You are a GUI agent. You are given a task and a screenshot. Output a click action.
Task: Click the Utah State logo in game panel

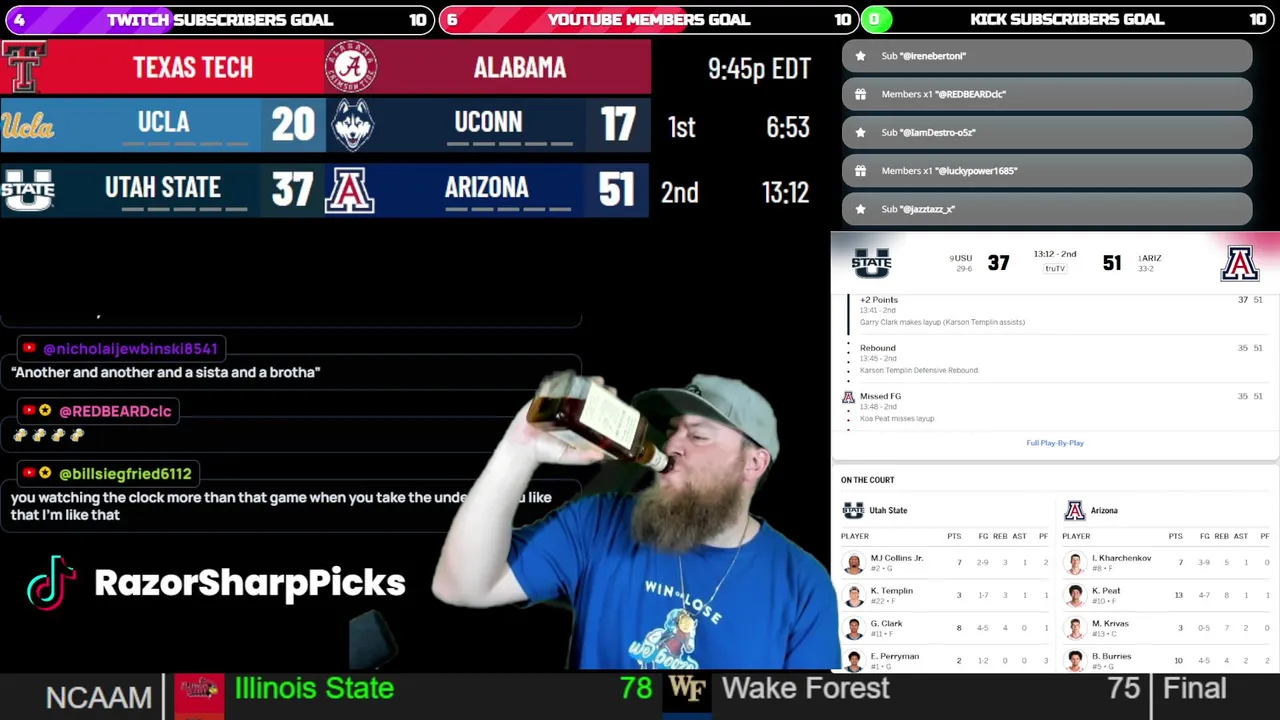[871, 264]
